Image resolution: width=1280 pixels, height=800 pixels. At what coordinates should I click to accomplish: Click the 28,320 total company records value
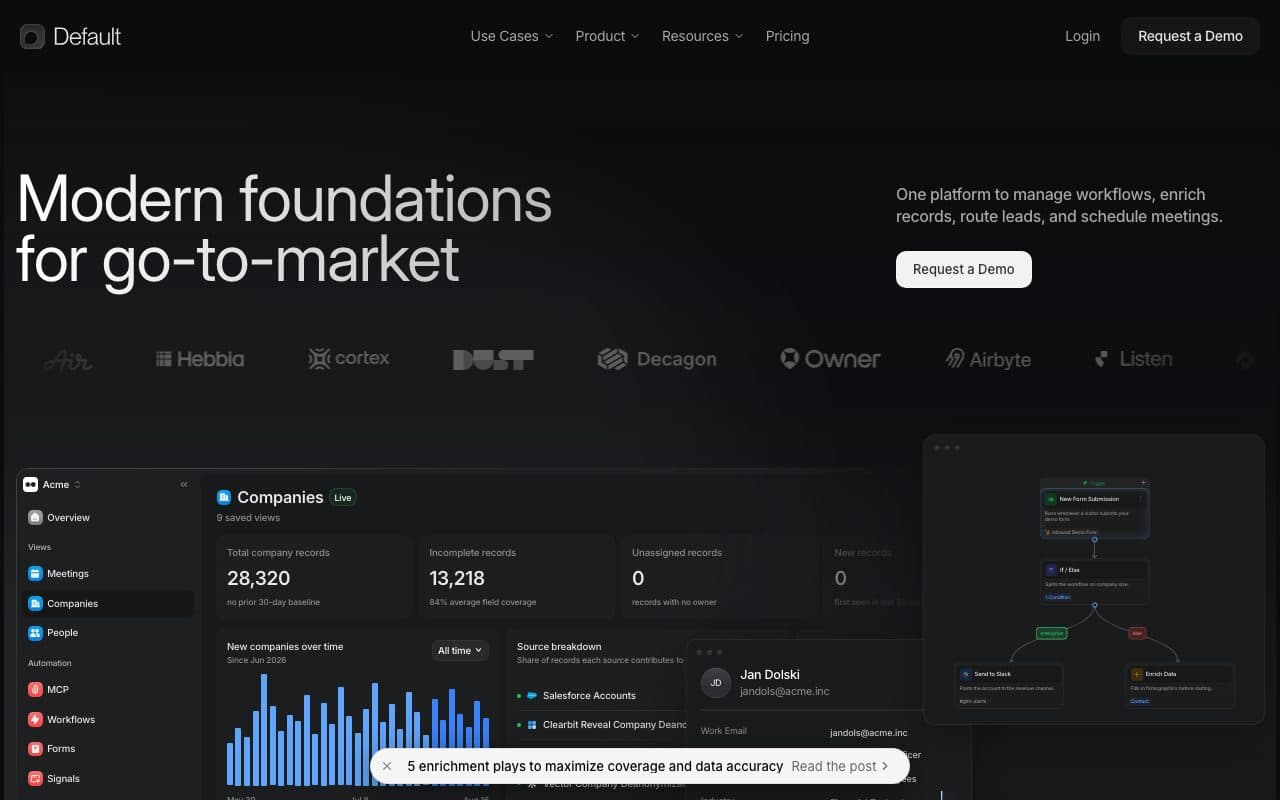point(258,578)
